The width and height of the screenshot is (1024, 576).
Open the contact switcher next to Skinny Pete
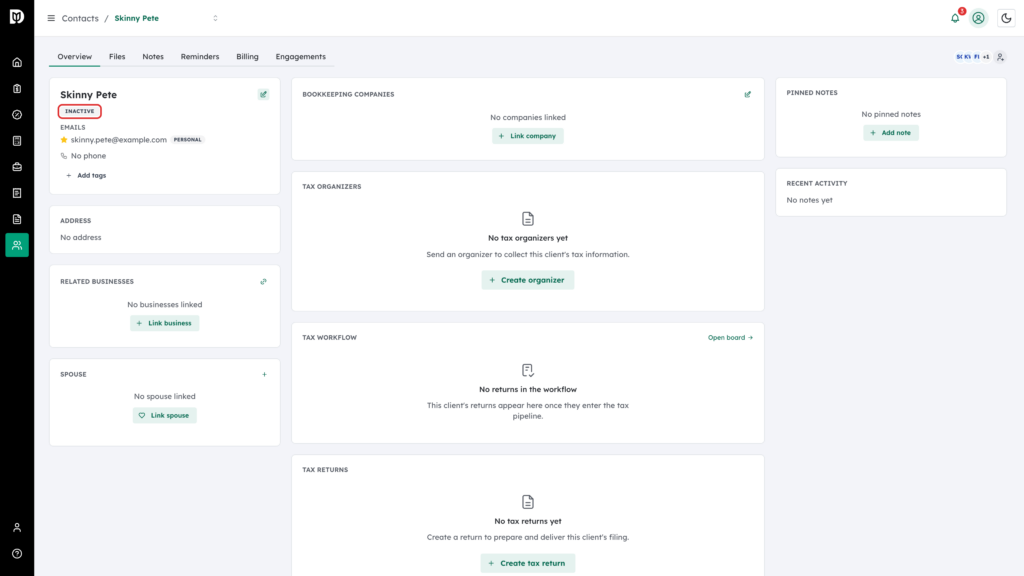tap(216, 18)
